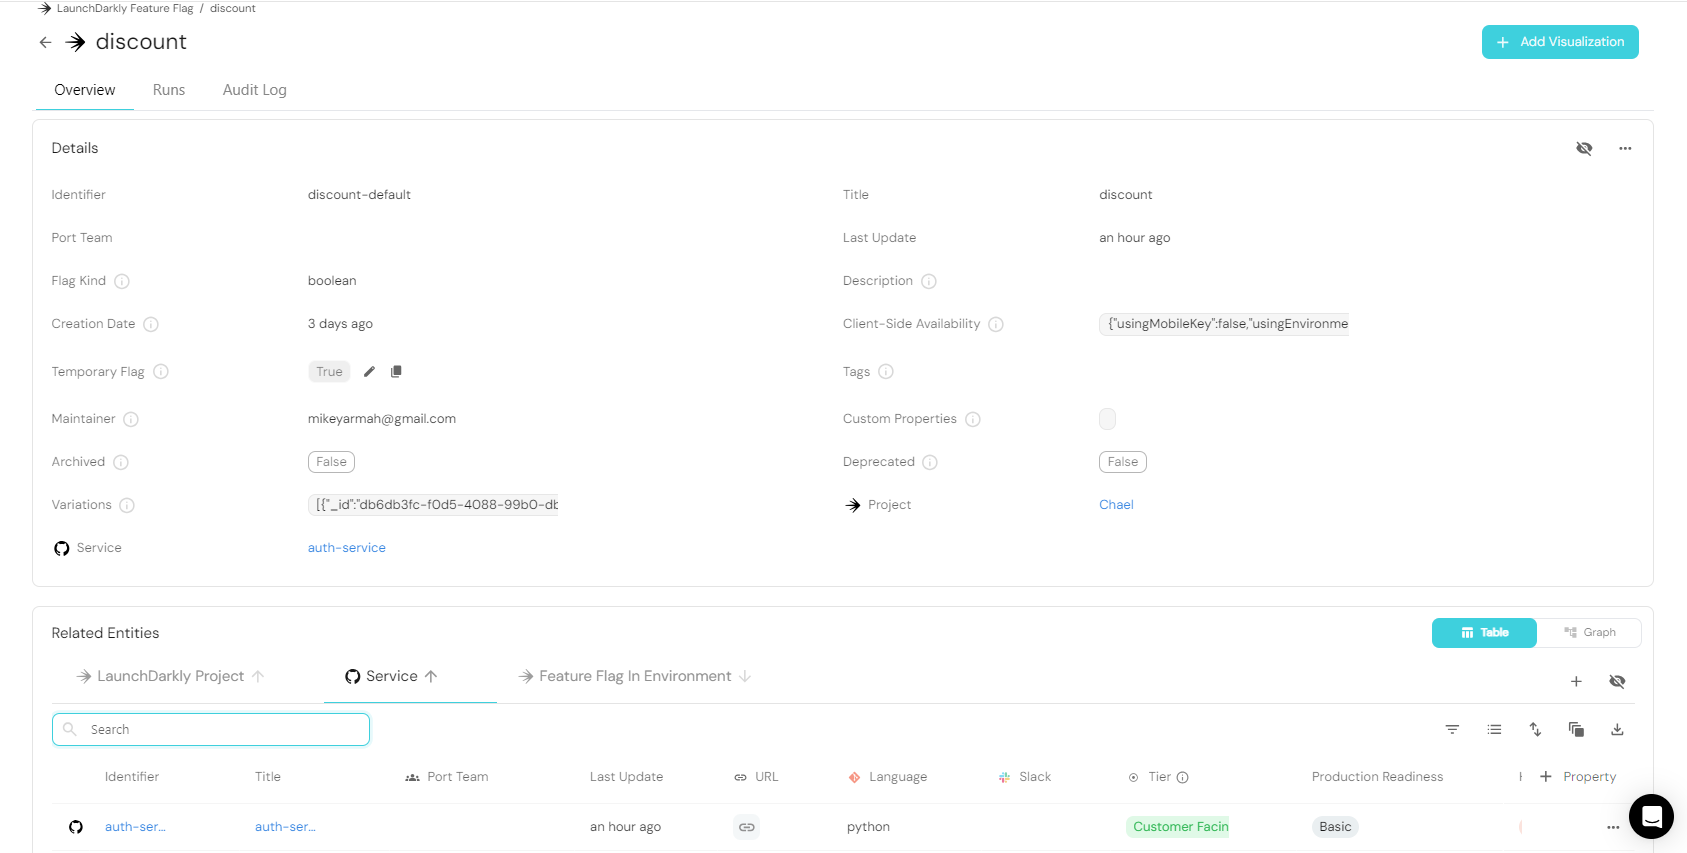Open the Details panel more options menu
1687x853 pixels.
click(x=1625, y=148)
